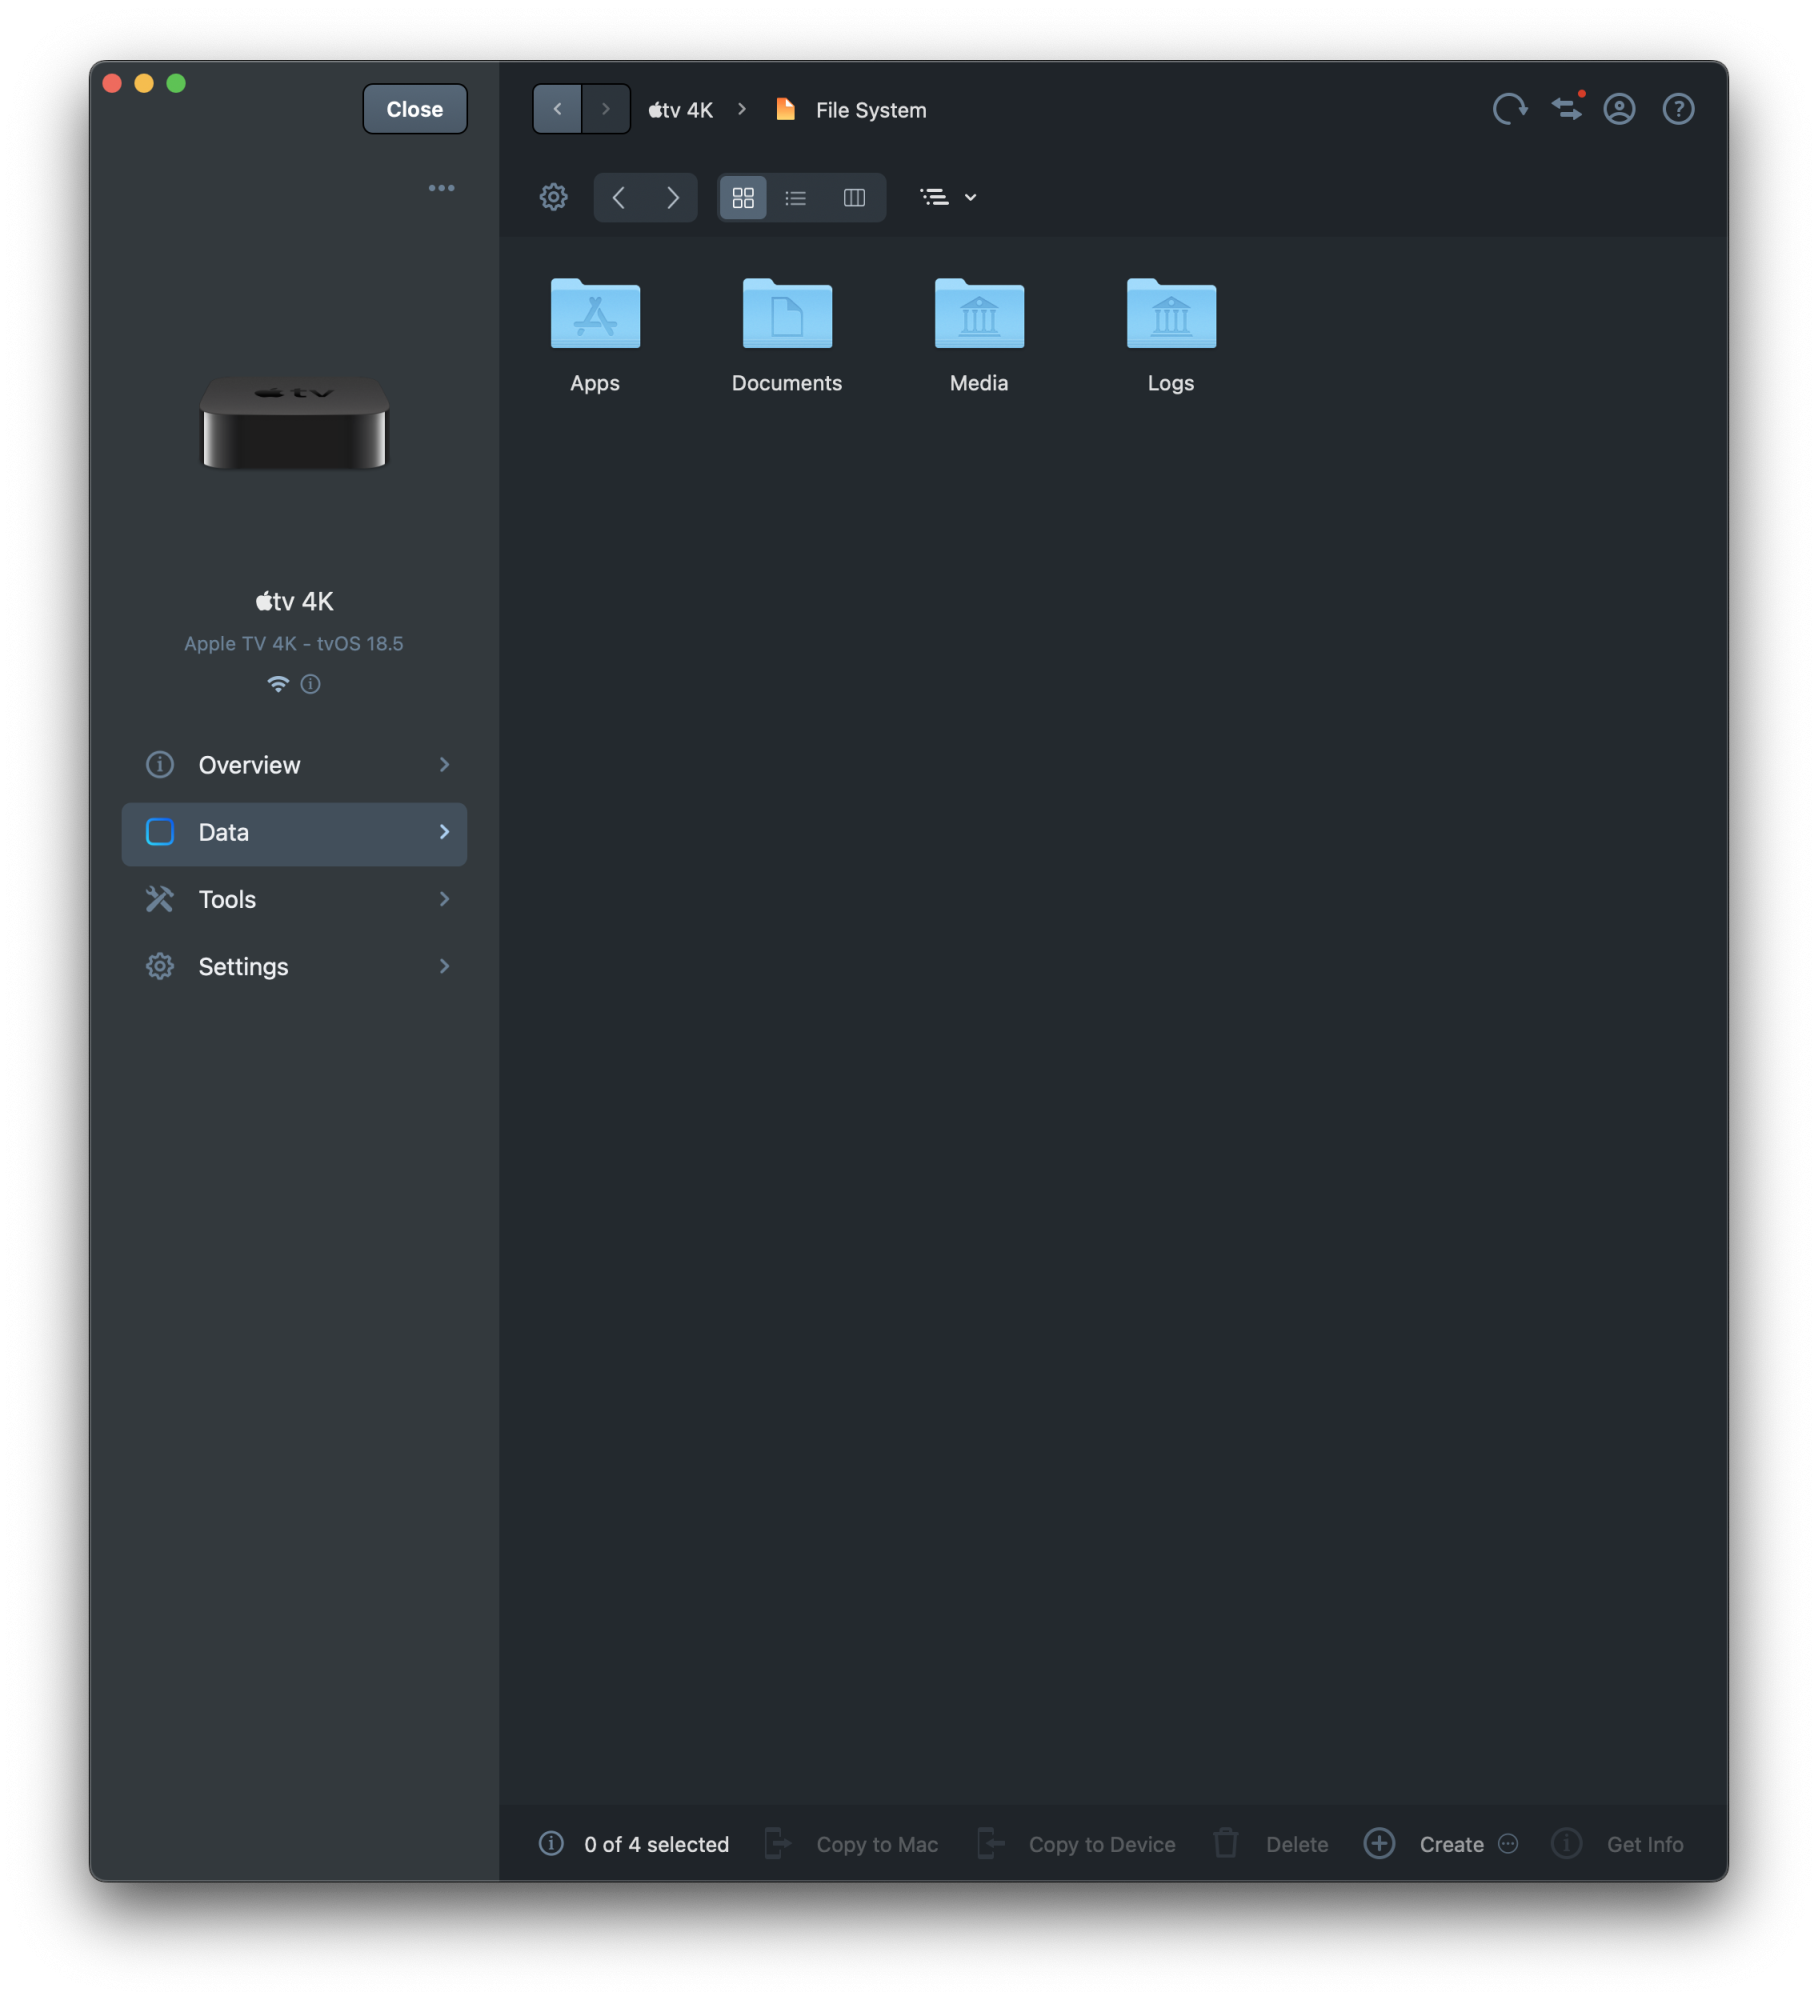Viewport: 1818px width, 2000px height.
Task: Open the Settings section
Action: [294, 966]
